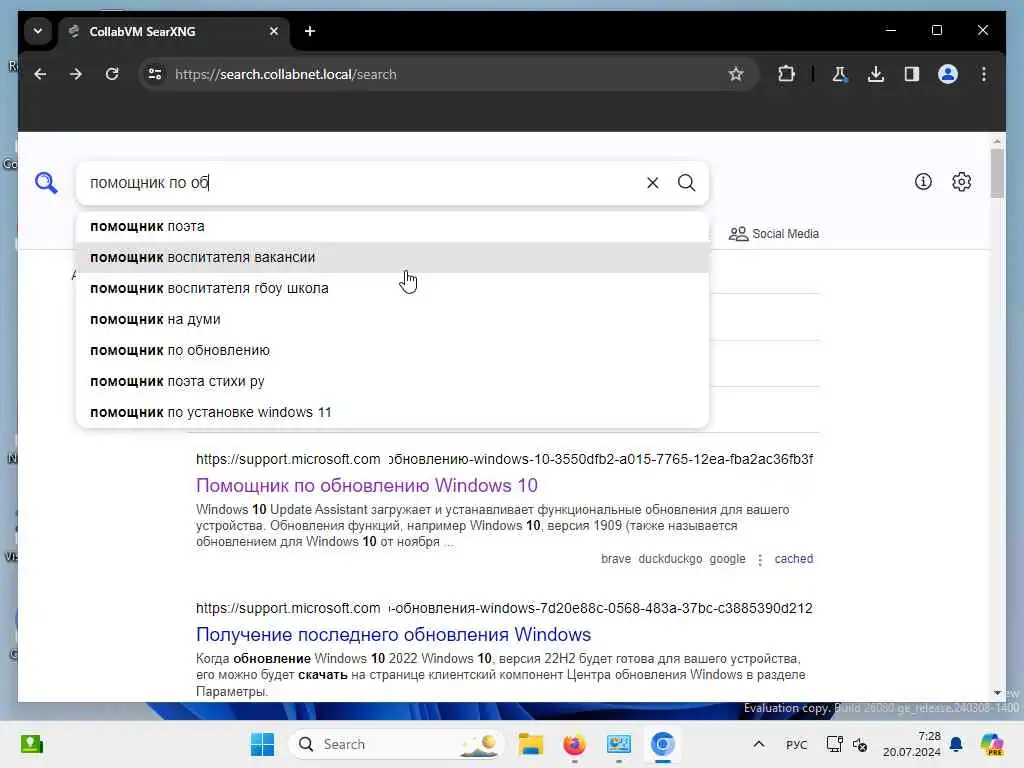Reload the current page
This screenshot has width=1024, height=768.
click(x=112, y=74)
